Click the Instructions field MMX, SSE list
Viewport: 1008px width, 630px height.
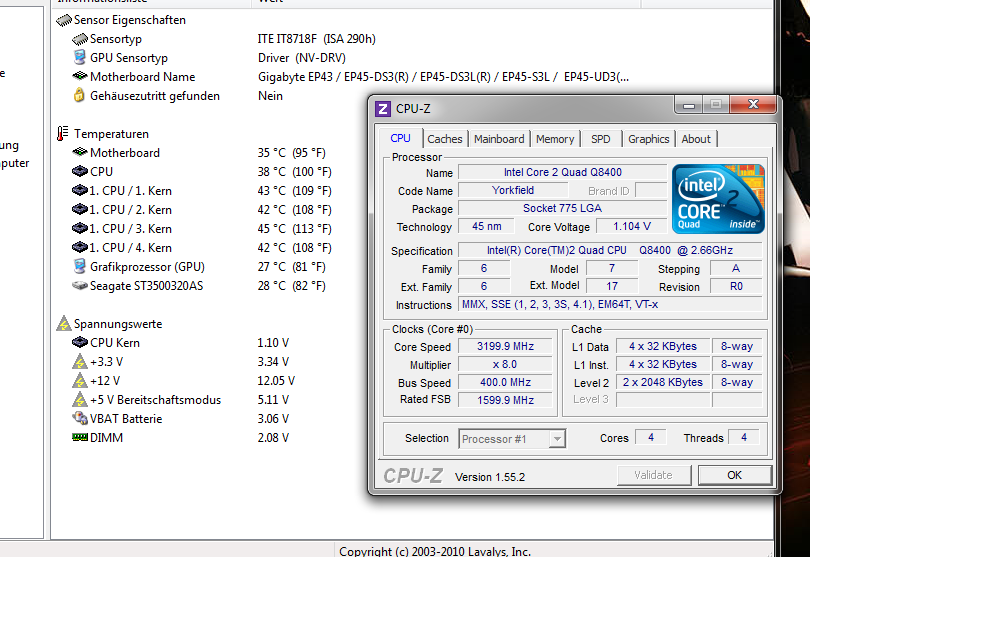coord(610,305)
